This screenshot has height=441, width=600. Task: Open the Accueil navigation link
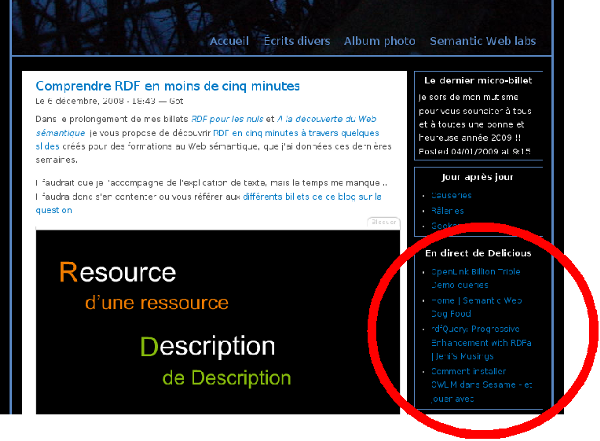[x=229, y=41]
